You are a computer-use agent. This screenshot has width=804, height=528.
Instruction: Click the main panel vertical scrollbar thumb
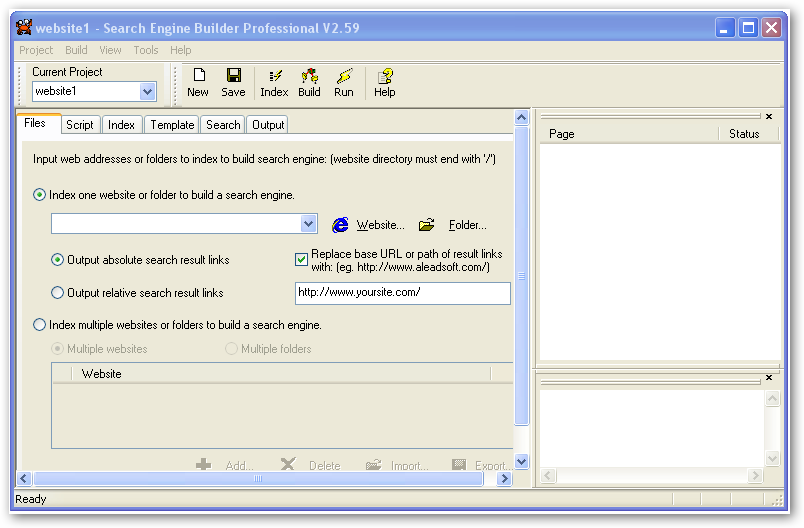pyautogui.click(x=521, y=276)
